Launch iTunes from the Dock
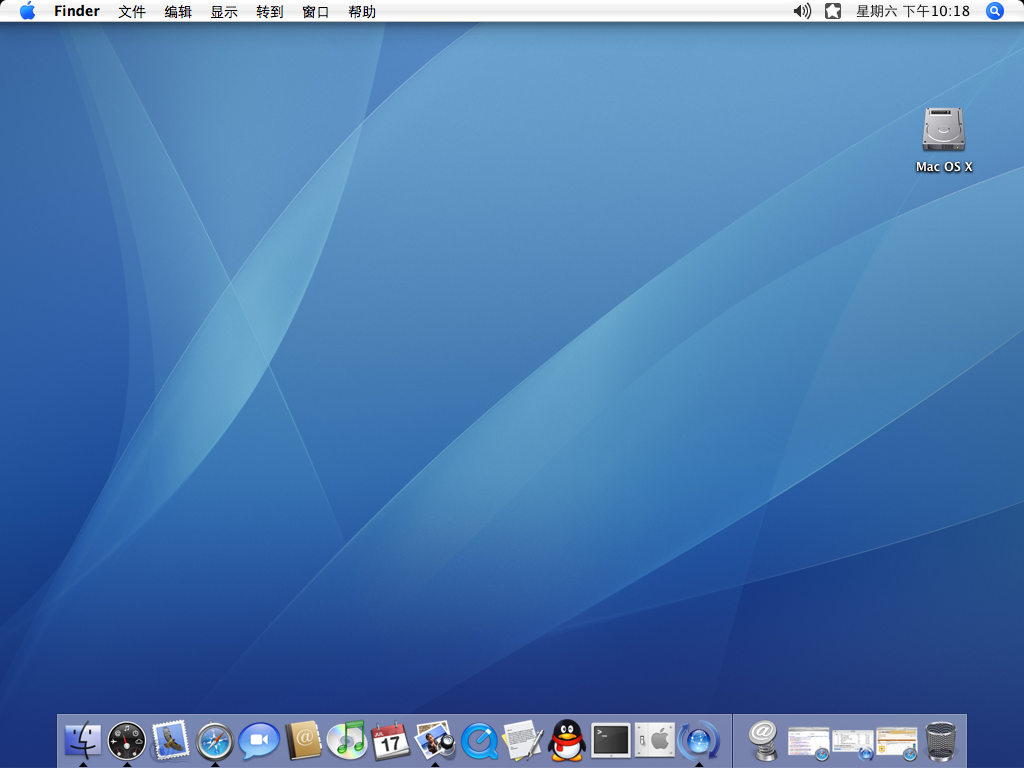Viewport: 1024px width, 768px height. (347, 740)
